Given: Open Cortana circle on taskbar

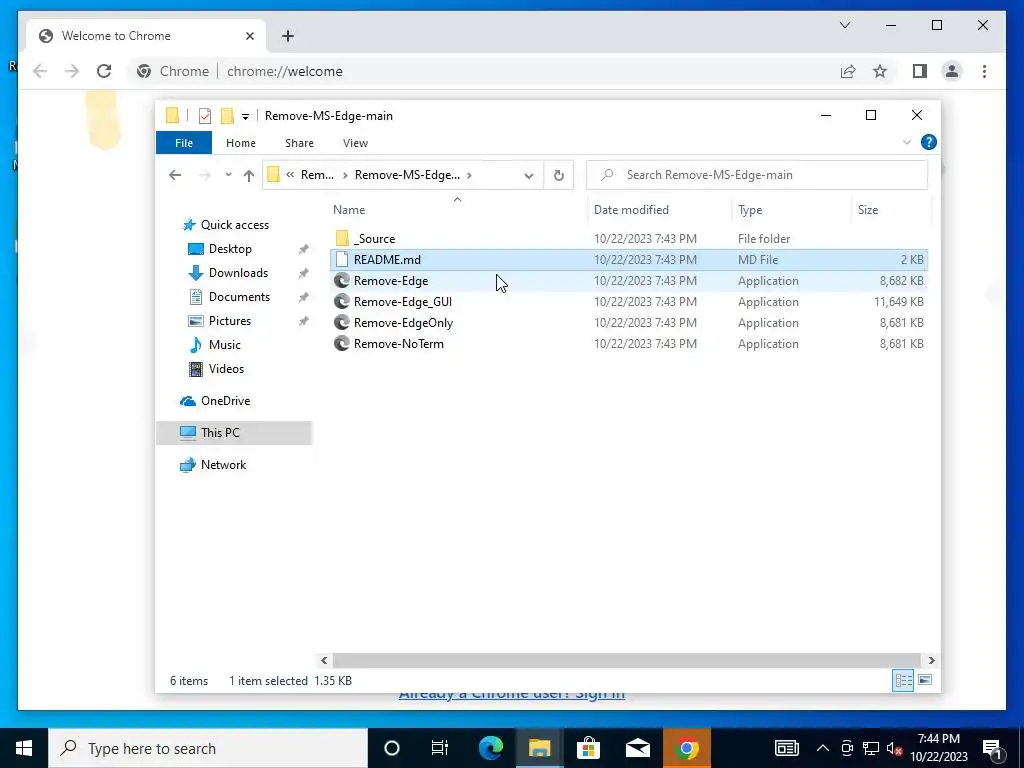Looking at the screenshot, I should click(x=392, y=748).
